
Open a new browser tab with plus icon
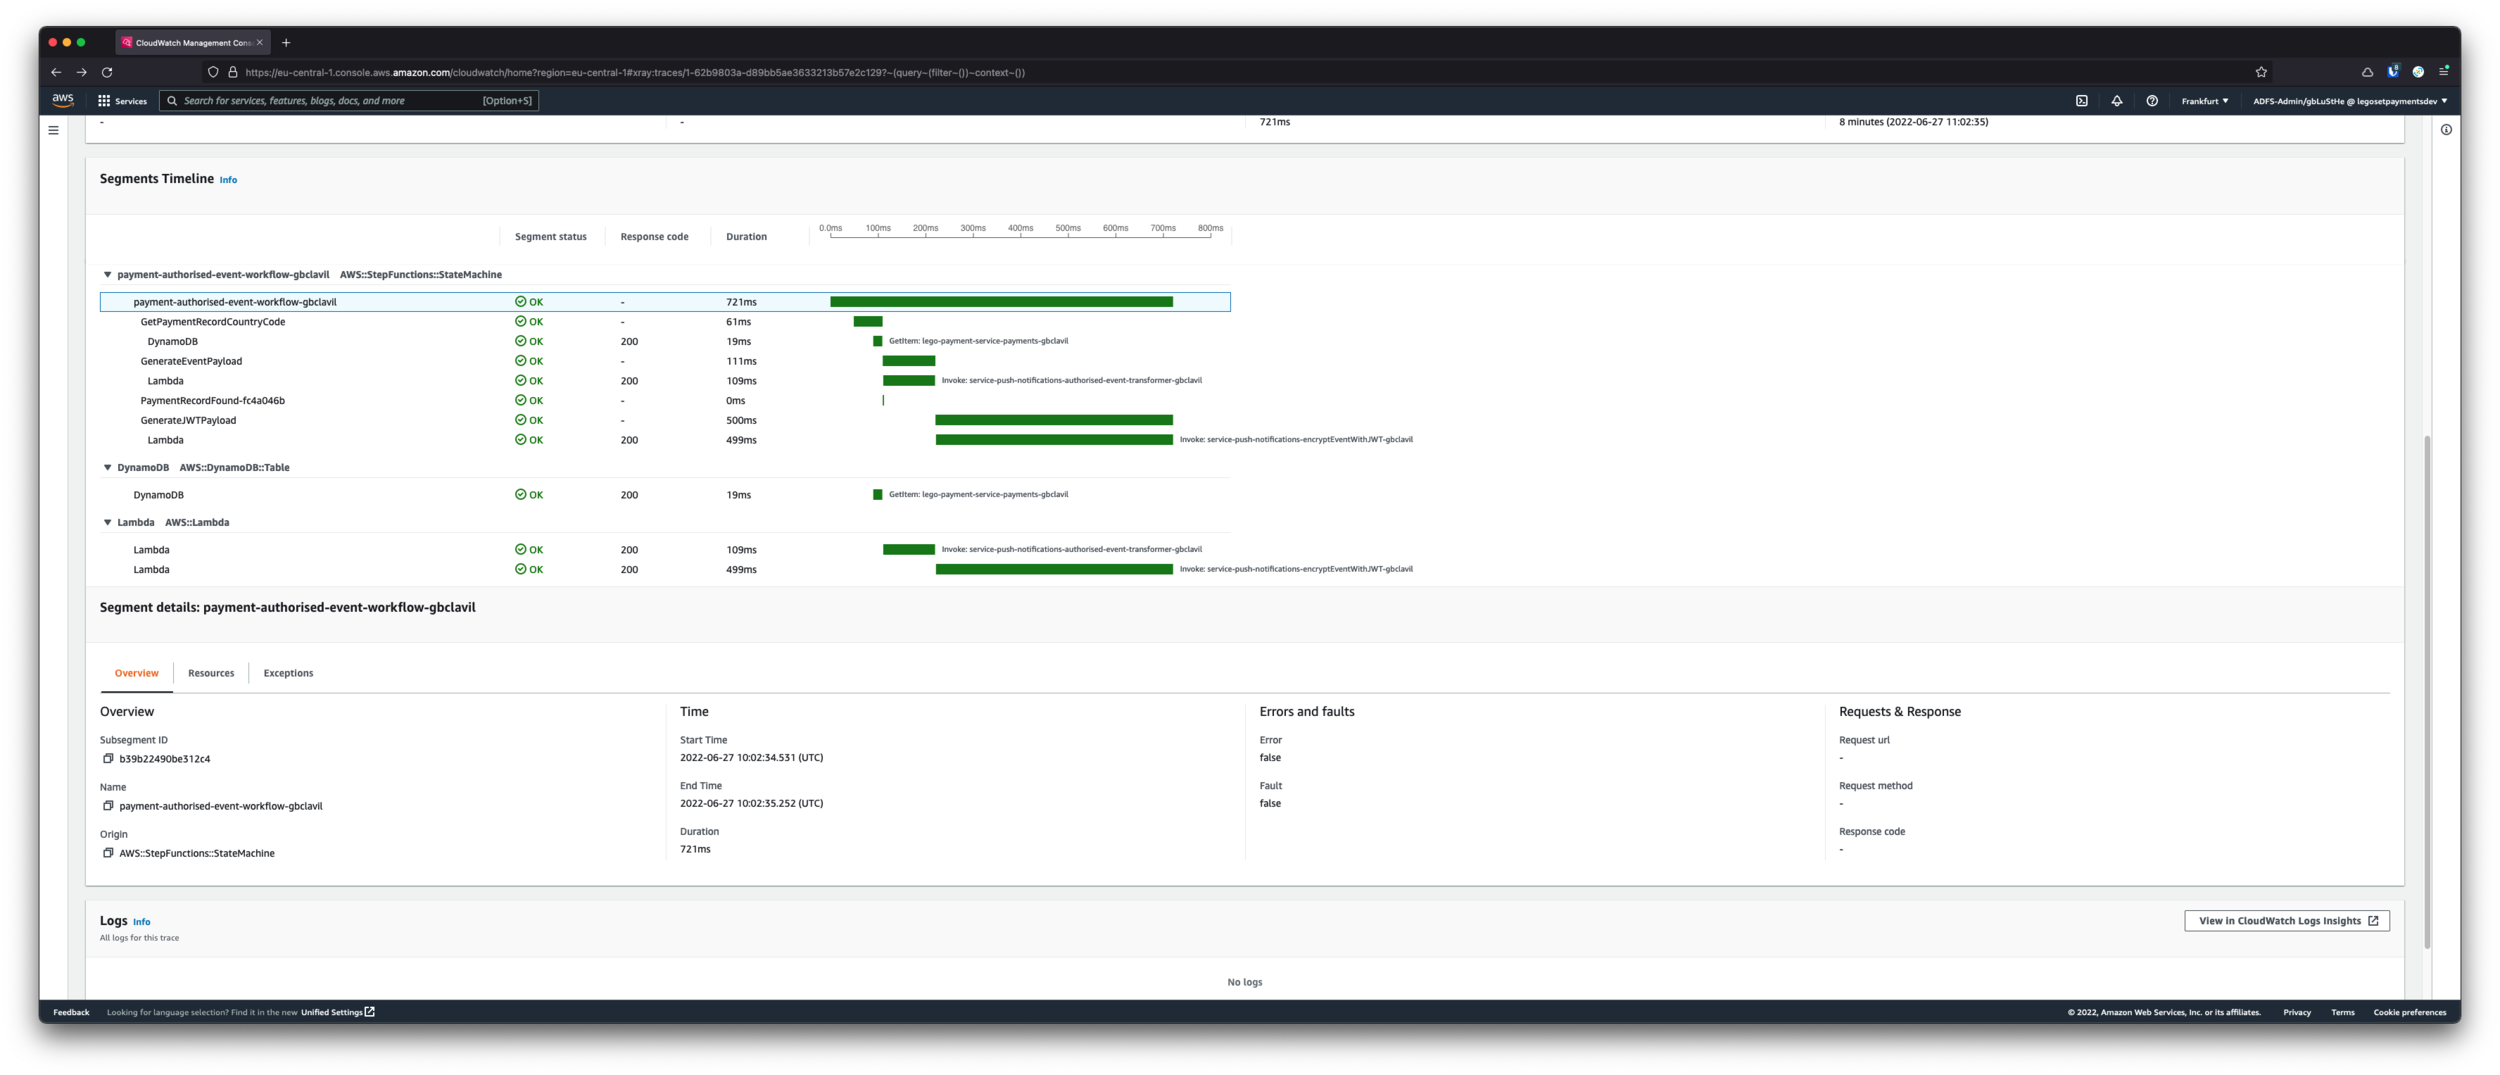pyautogui.click(x=286, y=43)
